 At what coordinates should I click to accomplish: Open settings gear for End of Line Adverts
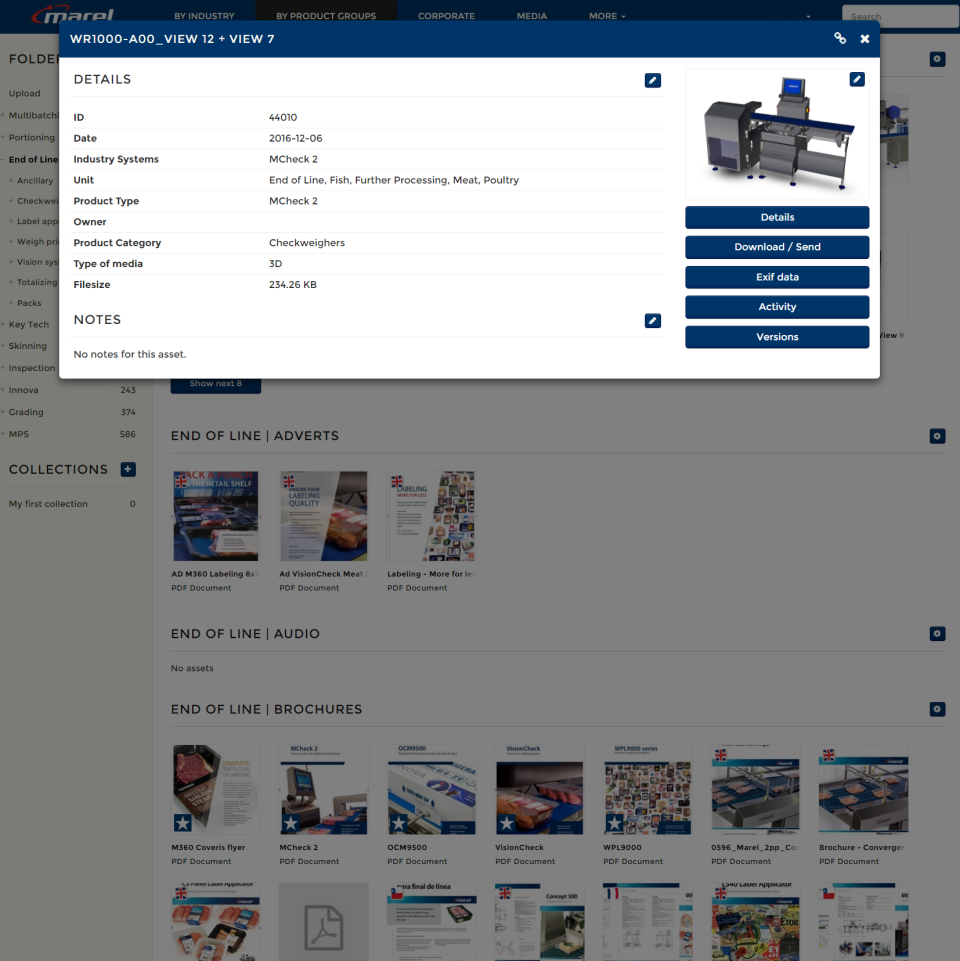coord(937,436)
